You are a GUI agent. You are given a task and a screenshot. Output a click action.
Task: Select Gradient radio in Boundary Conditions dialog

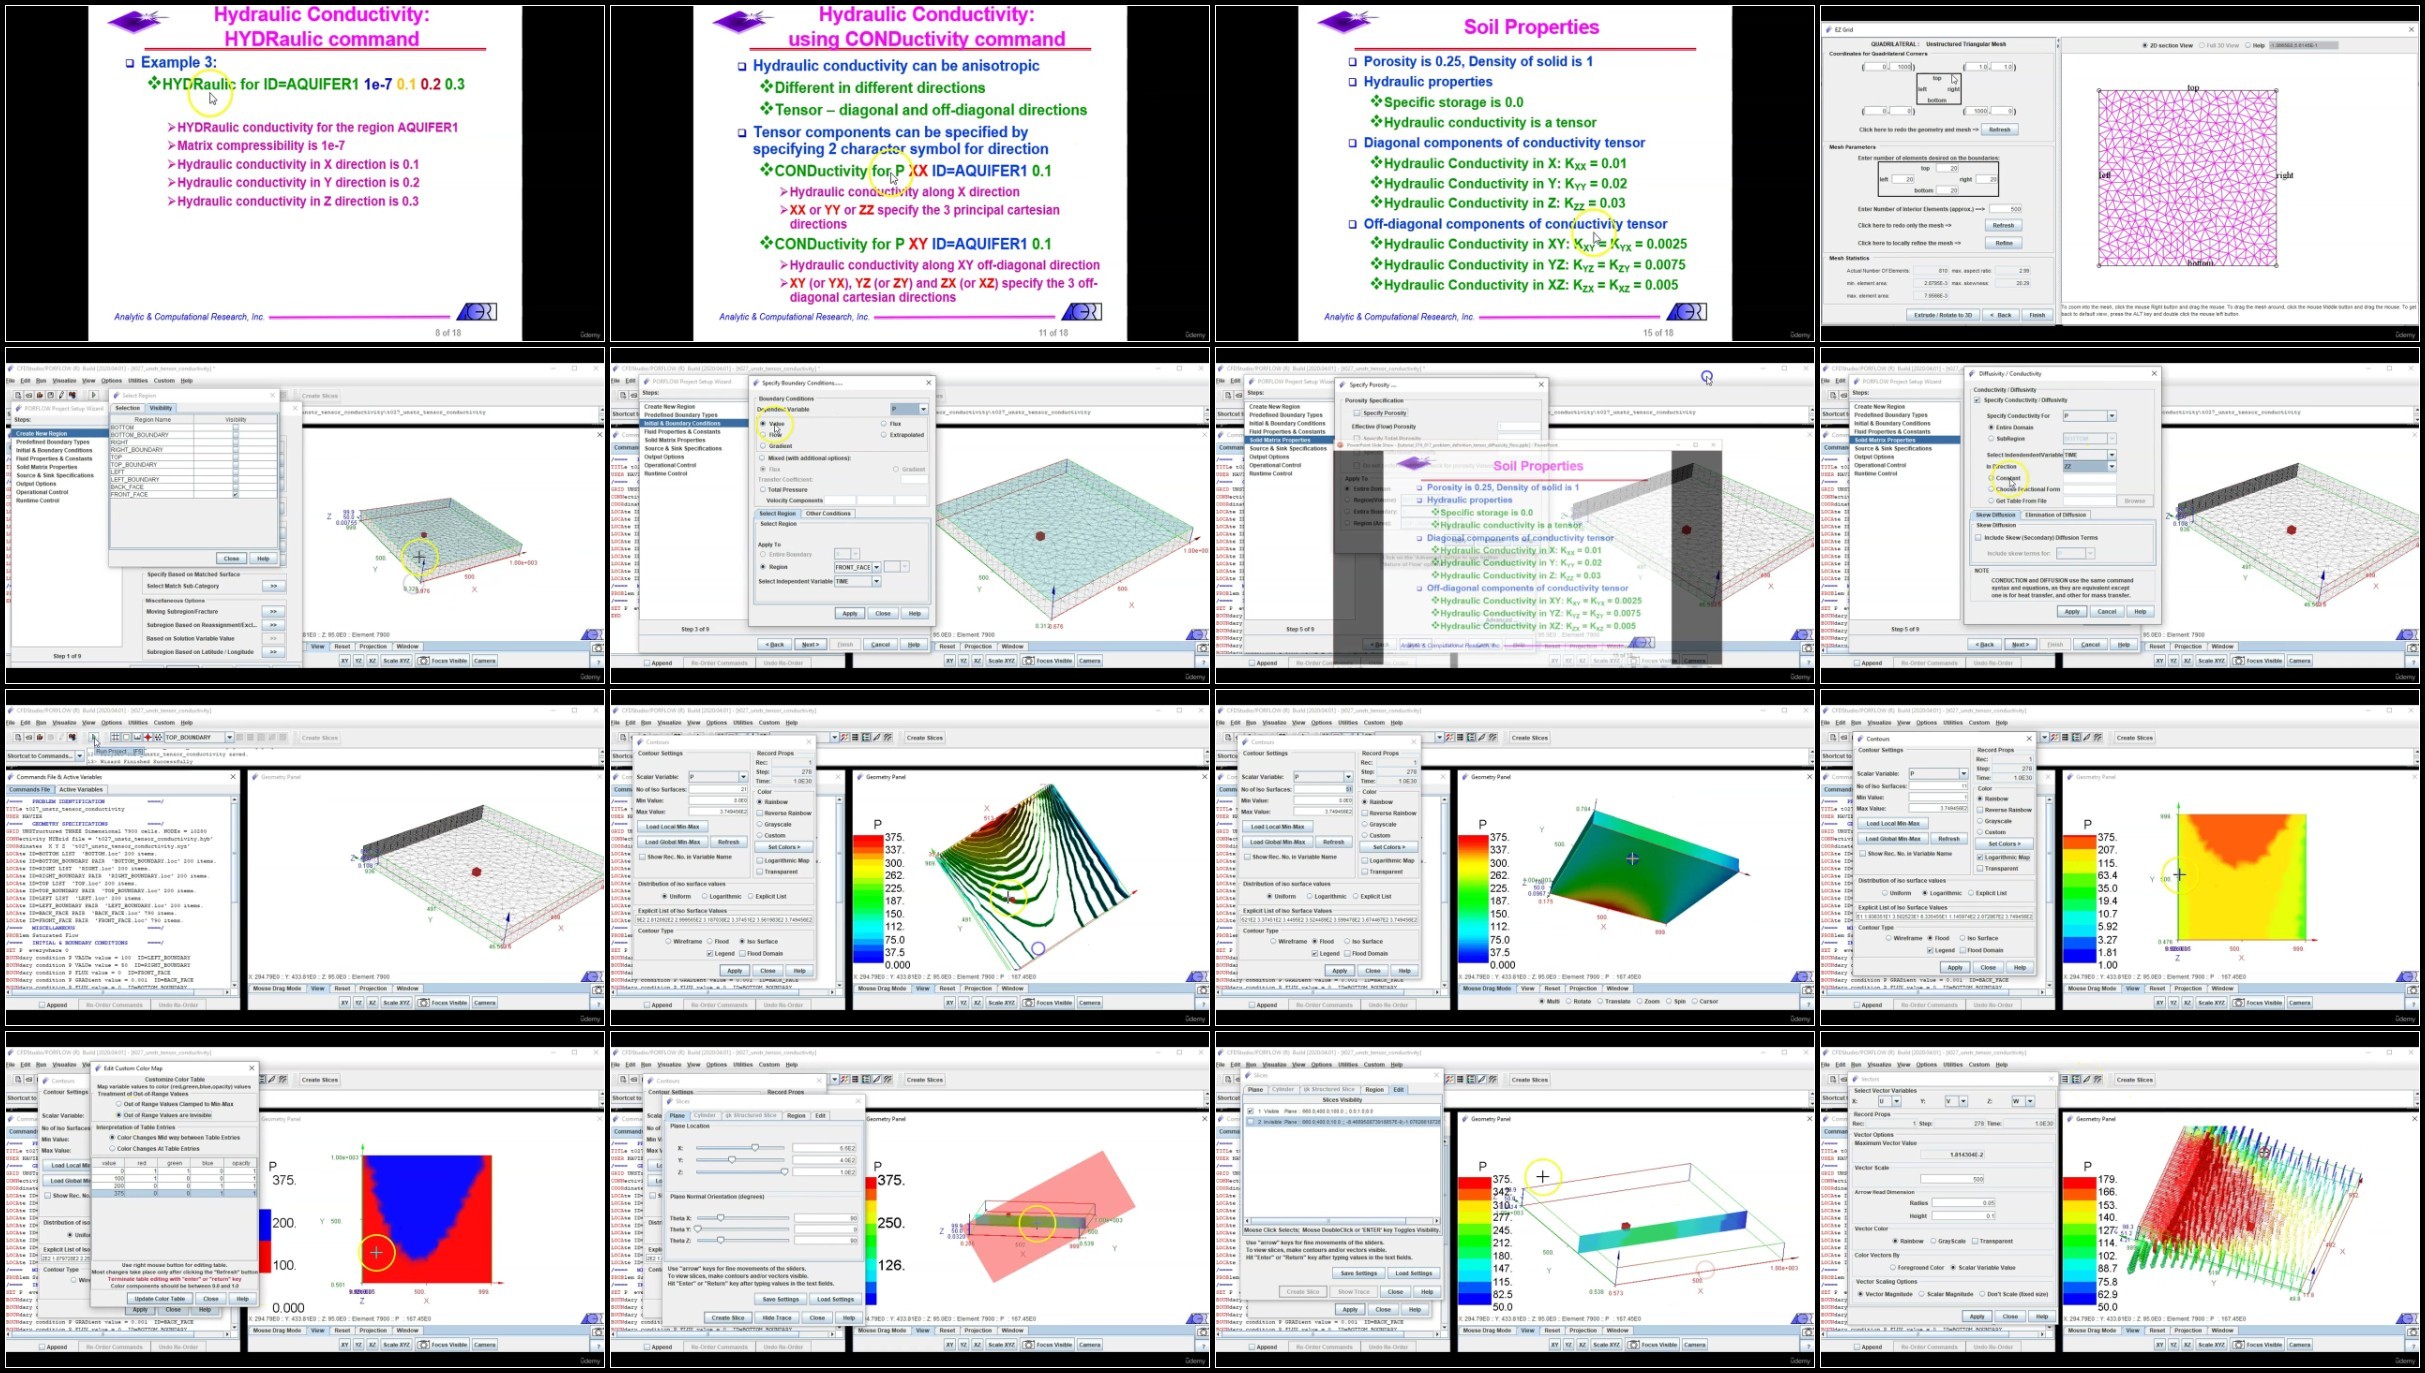coord(763,446)
